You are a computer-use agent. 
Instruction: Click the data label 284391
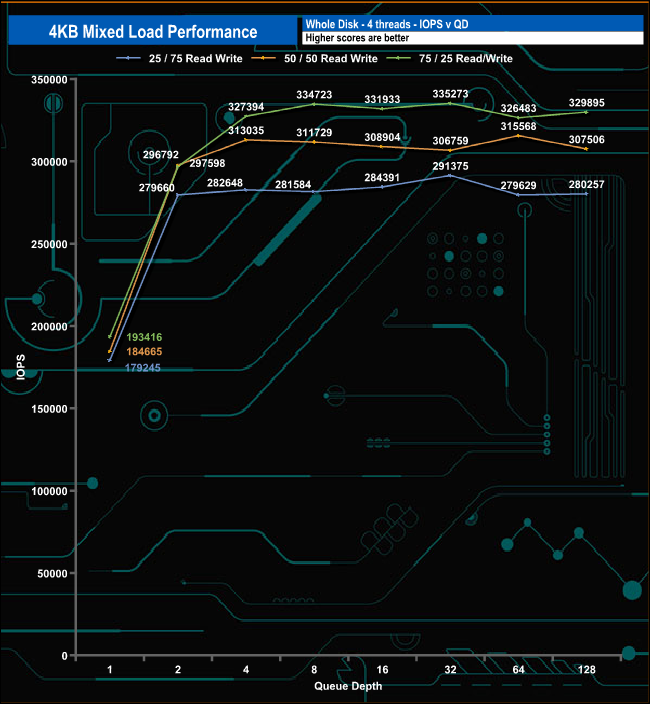[x=382, y=178]
